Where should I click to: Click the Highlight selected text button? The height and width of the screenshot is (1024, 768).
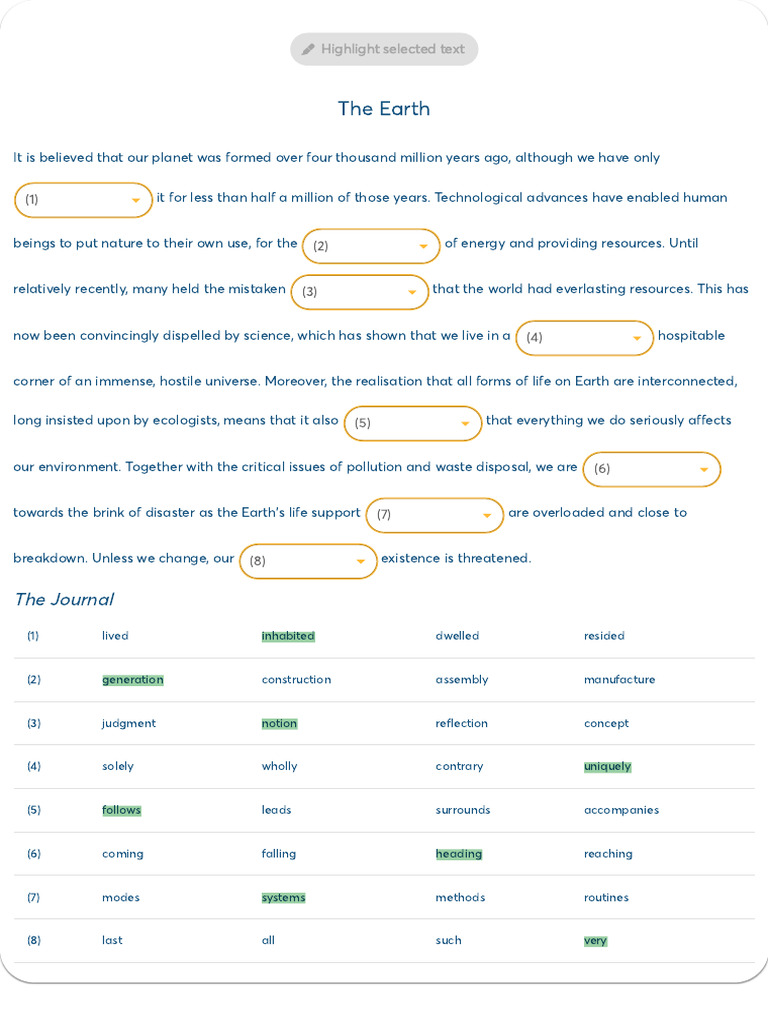(384, 49)
